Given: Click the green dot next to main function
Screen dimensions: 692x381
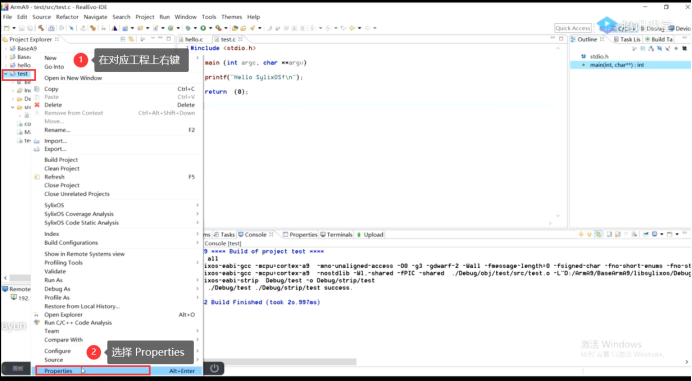Looking at the screenshot, I should click(x=584, y=65).
